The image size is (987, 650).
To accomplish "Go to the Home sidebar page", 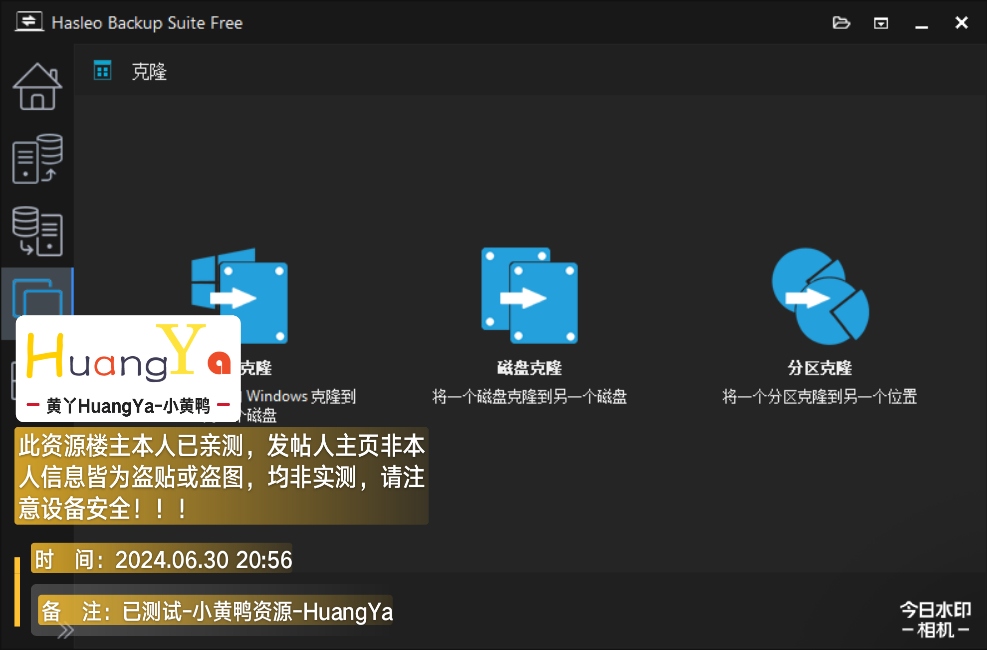I will point(37,87).
